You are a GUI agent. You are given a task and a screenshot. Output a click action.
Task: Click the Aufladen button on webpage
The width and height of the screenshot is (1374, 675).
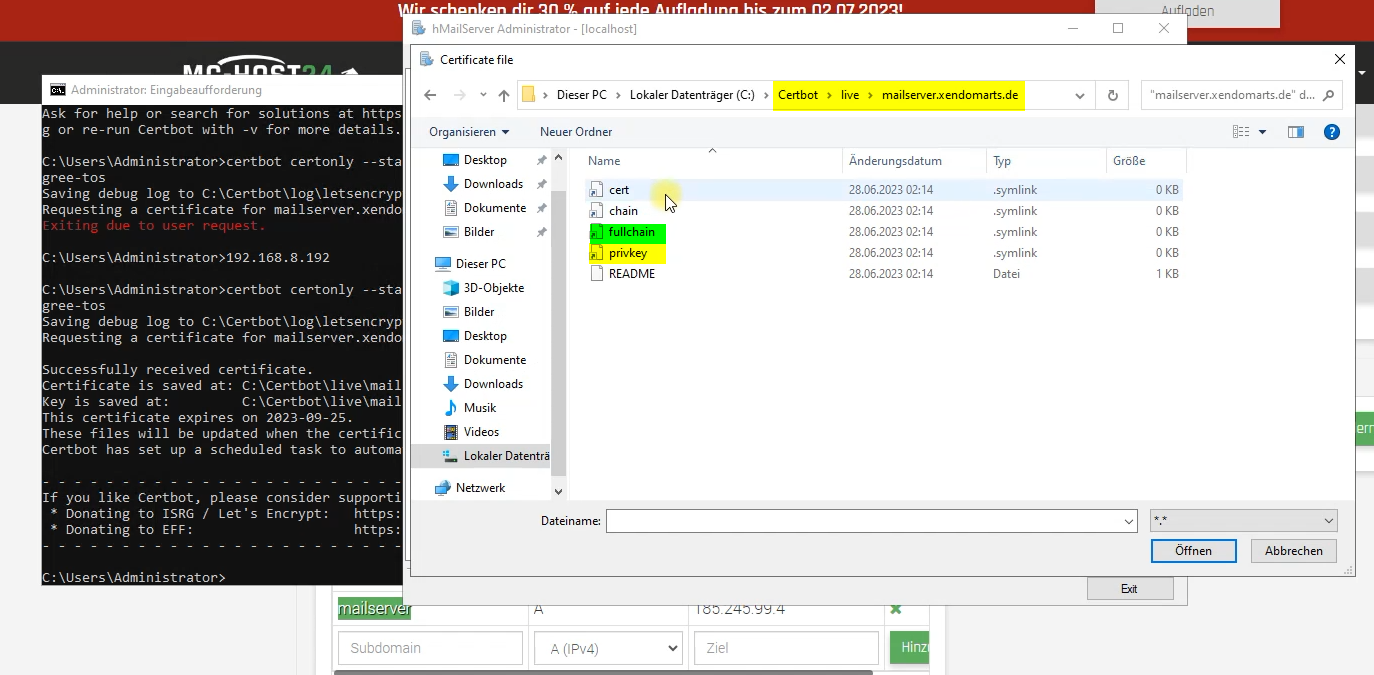(1188, 11)
